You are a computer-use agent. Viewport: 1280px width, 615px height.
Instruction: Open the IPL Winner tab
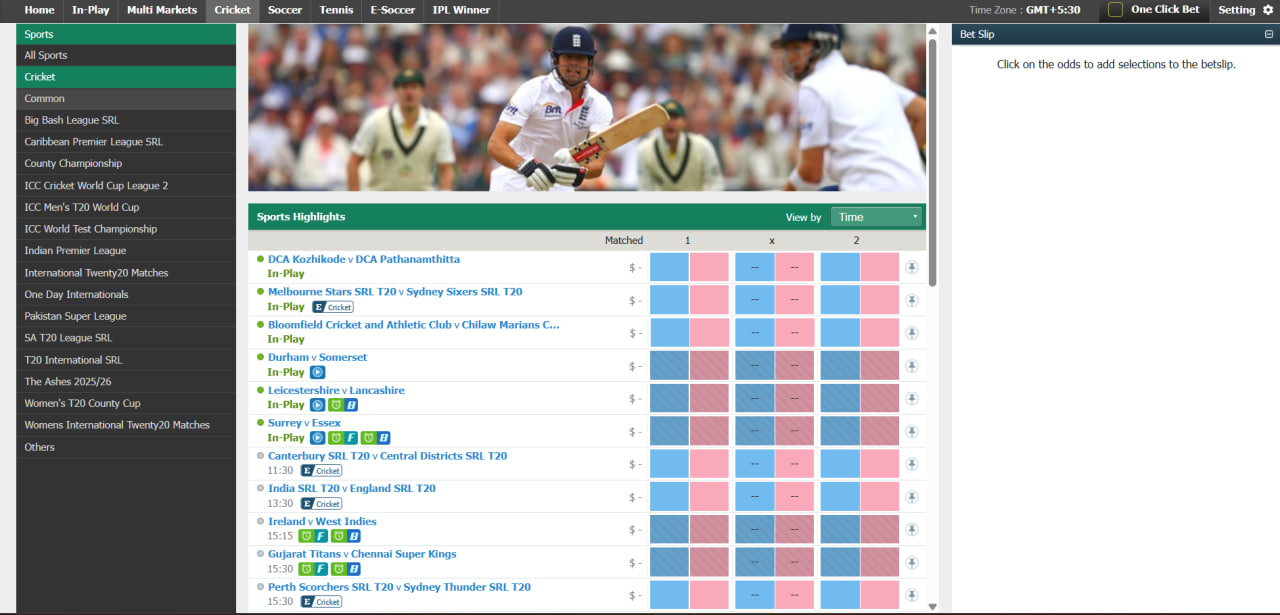click(x=461, y=10)
